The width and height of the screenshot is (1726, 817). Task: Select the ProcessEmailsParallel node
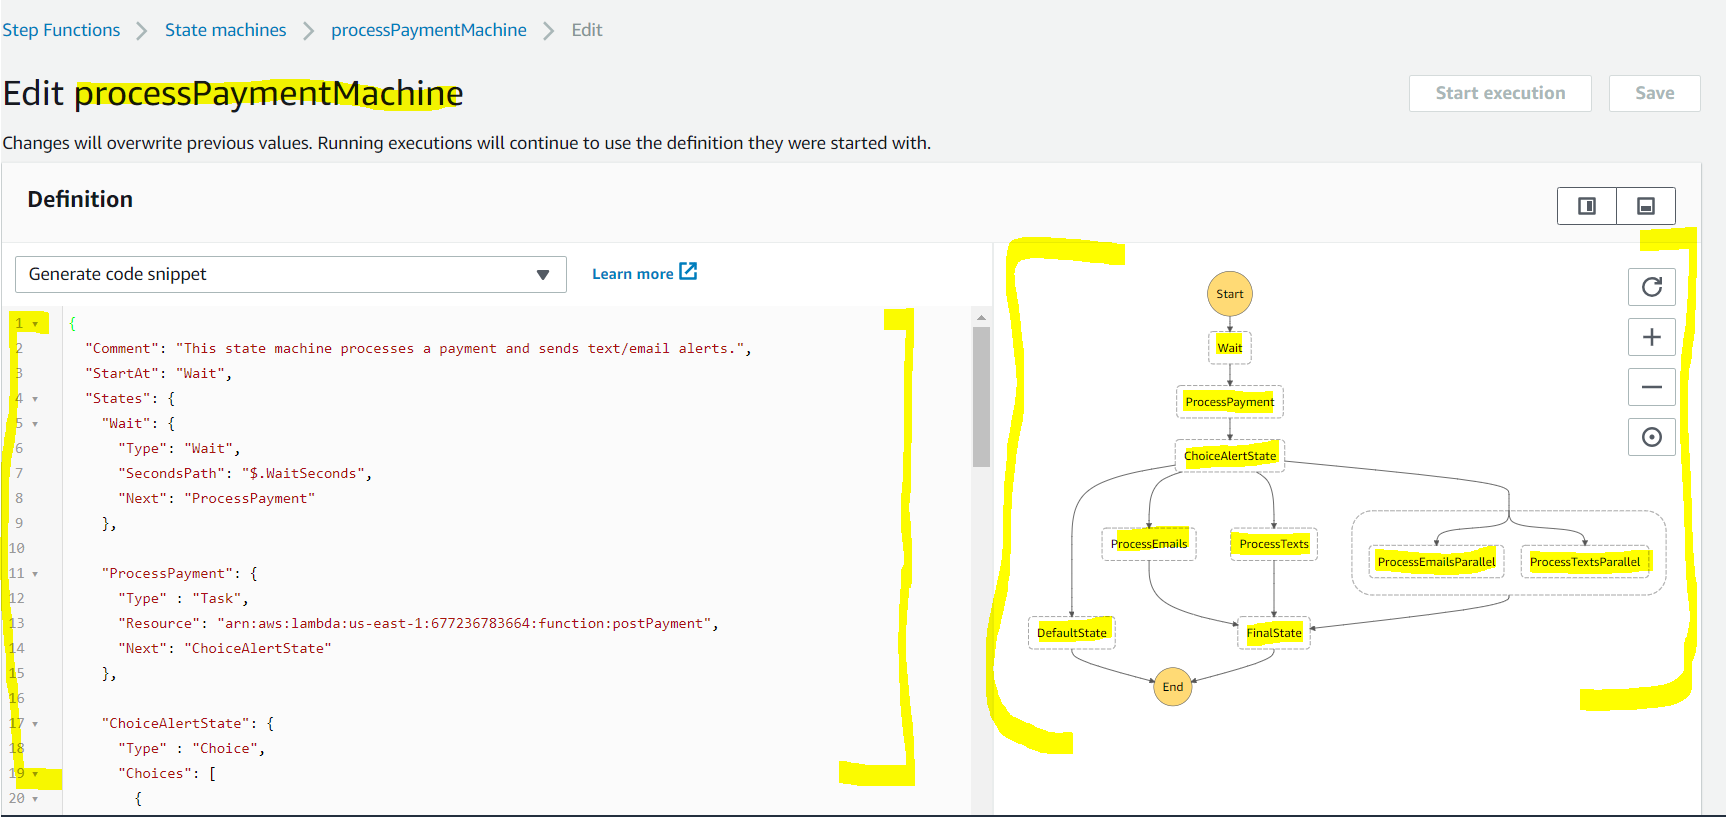pyautogui.click(x=1436, y=562)
